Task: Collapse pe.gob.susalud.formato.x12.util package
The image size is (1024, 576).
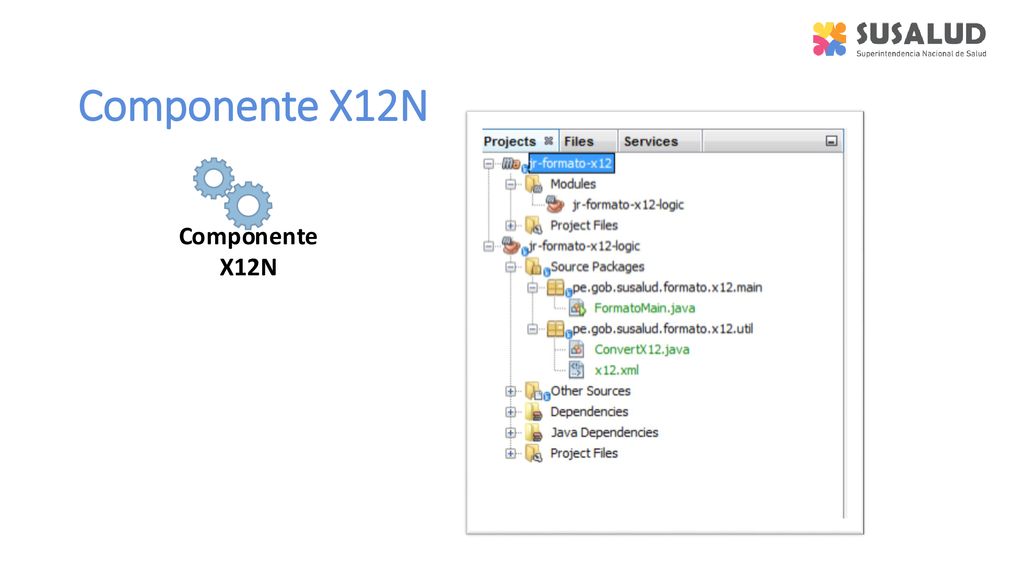Action: click(532, 329)
